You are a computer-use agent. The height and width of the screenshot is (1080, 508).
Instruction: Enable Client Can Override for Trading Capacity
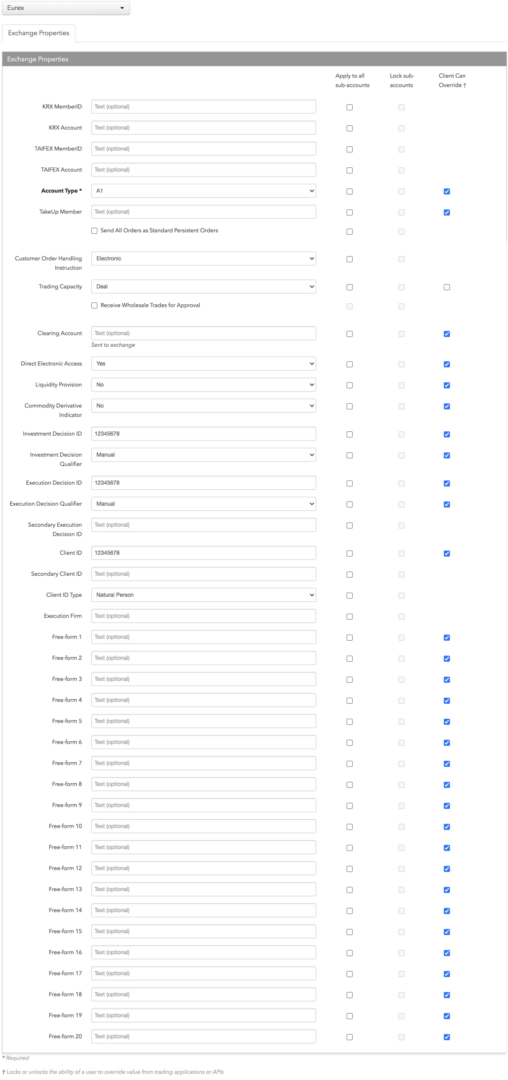pyautogui.click(x=447, y=287)
